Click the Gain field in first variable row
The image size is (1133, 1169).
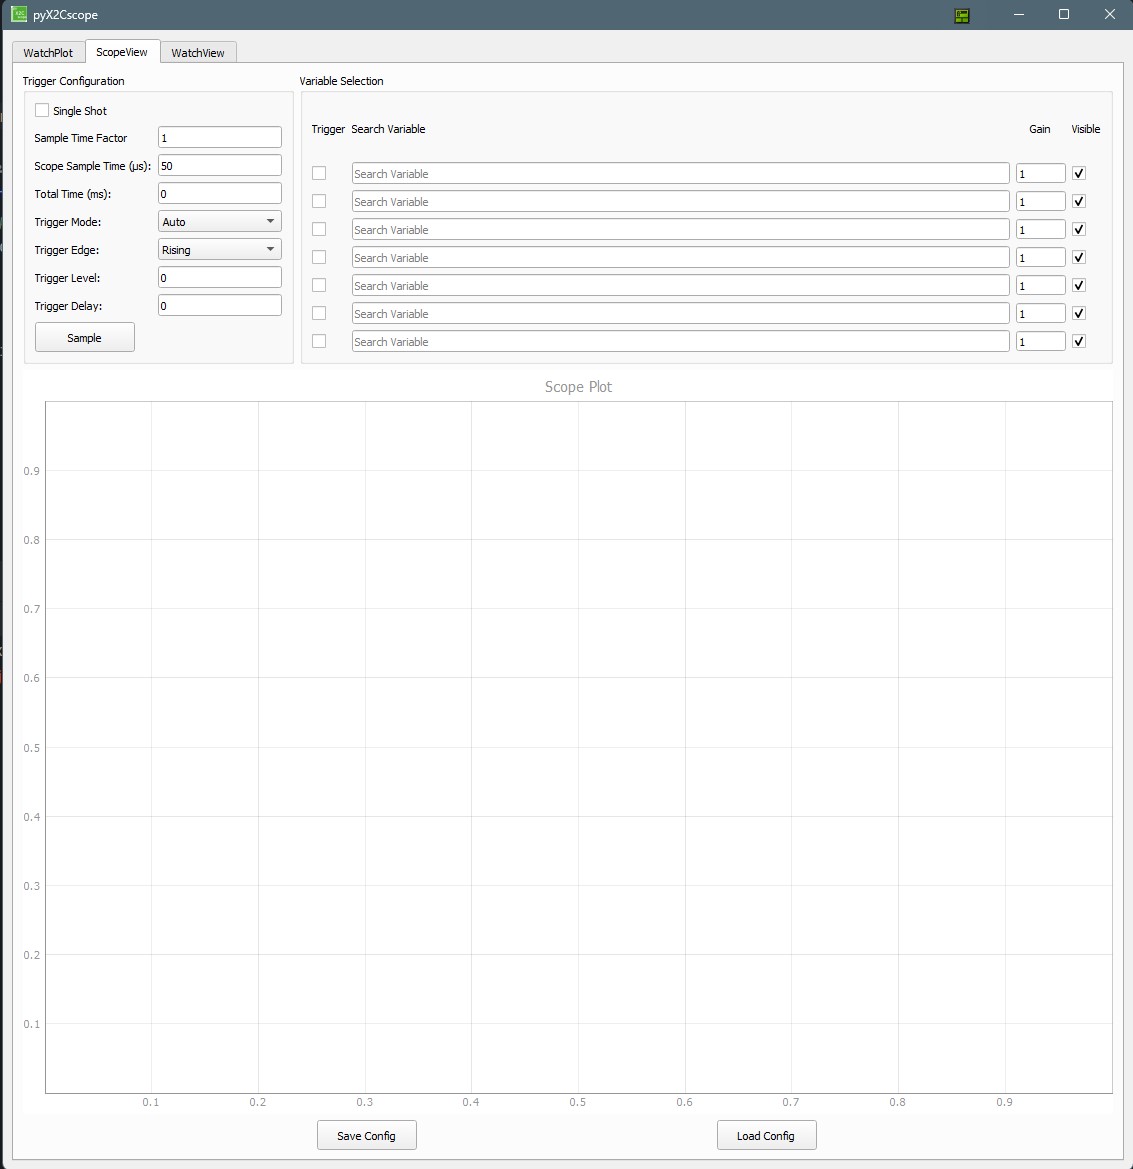[x=1041, y=173]
